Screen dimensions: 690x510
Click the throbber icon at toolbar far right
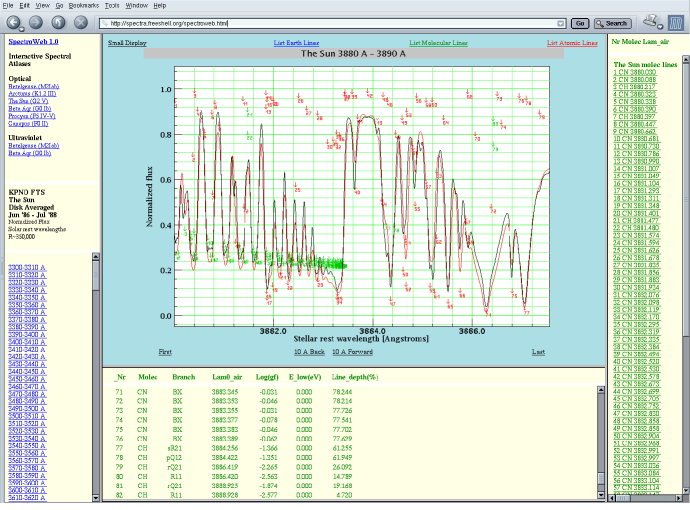point(677,22)
